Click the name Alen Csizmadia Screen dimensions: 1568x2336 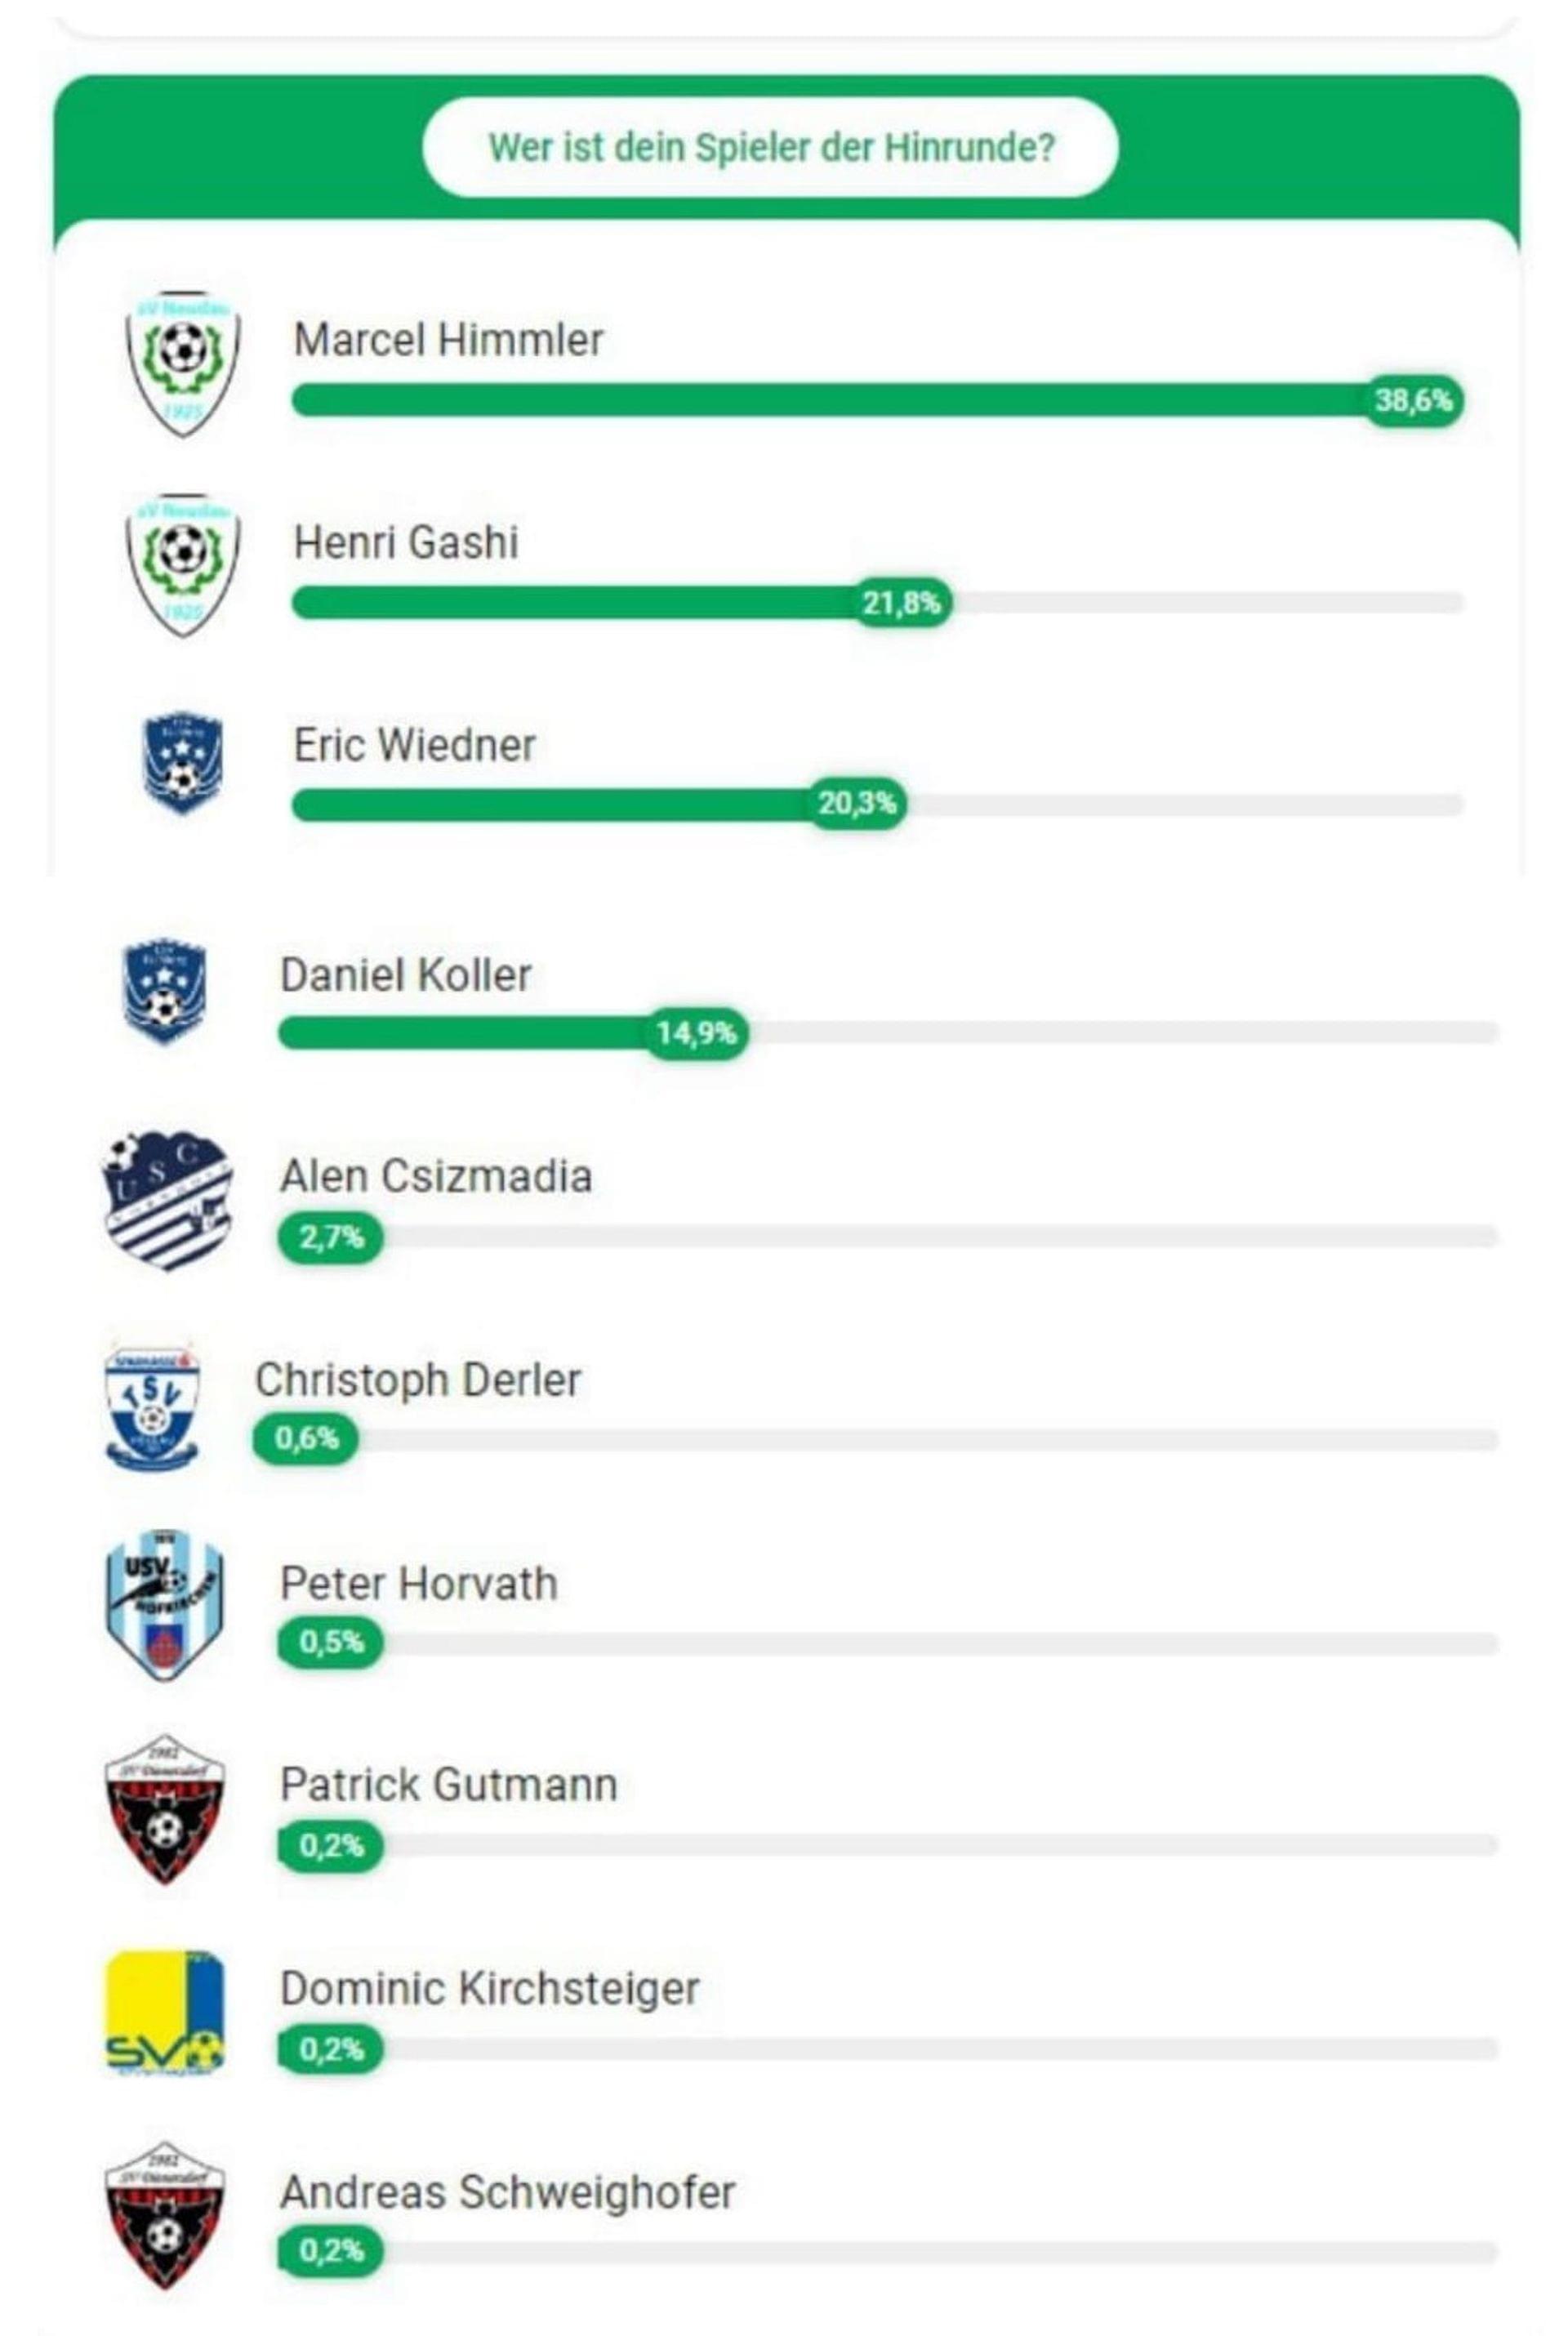click(436, 1176)
